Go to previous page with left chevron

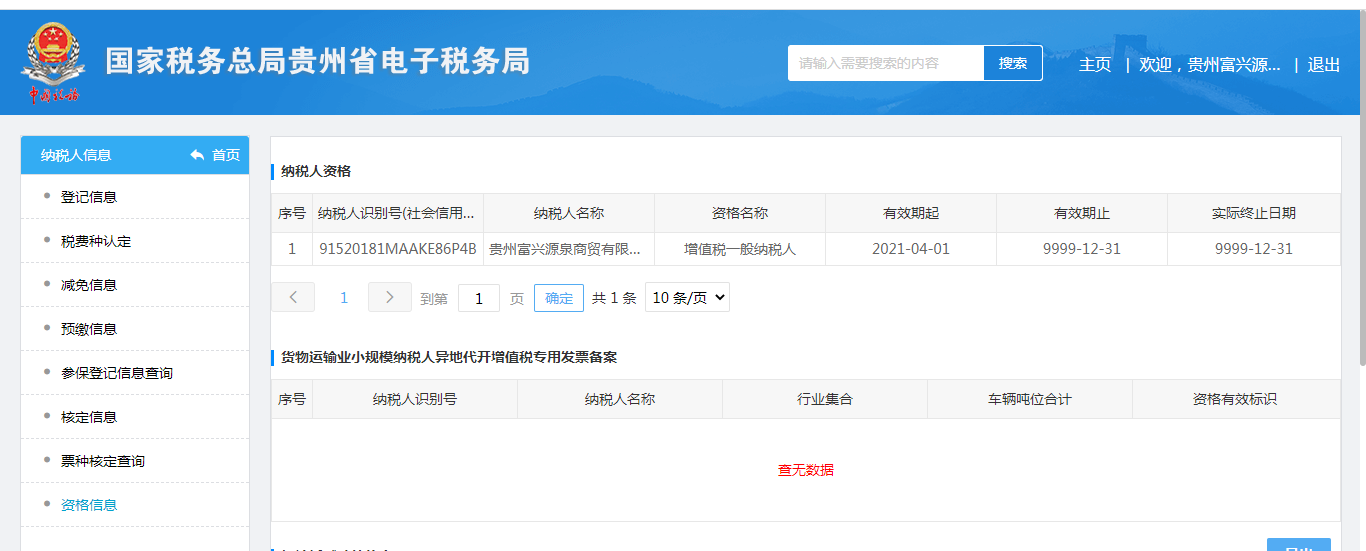293,297
